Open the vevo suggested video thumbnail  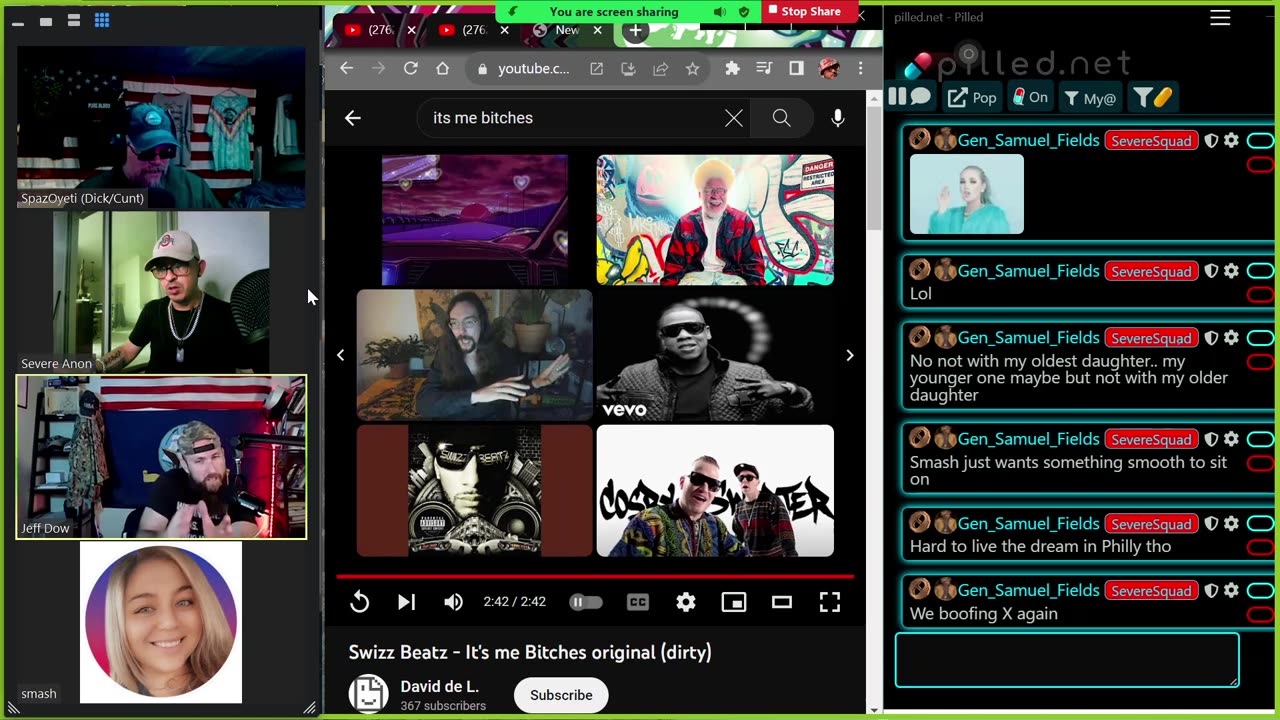[x=715, y=355]
